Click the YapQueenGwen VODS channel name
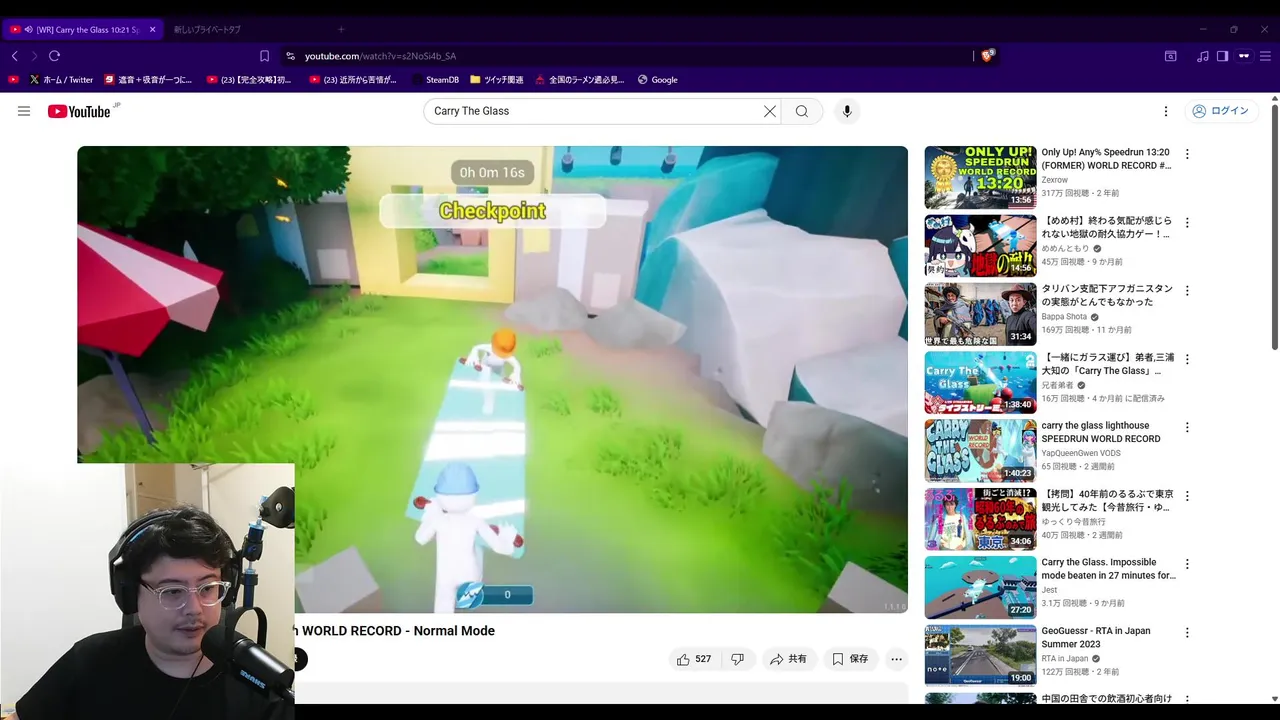This screenshot has width=1280, height=720. click(x=1083, y=453)
